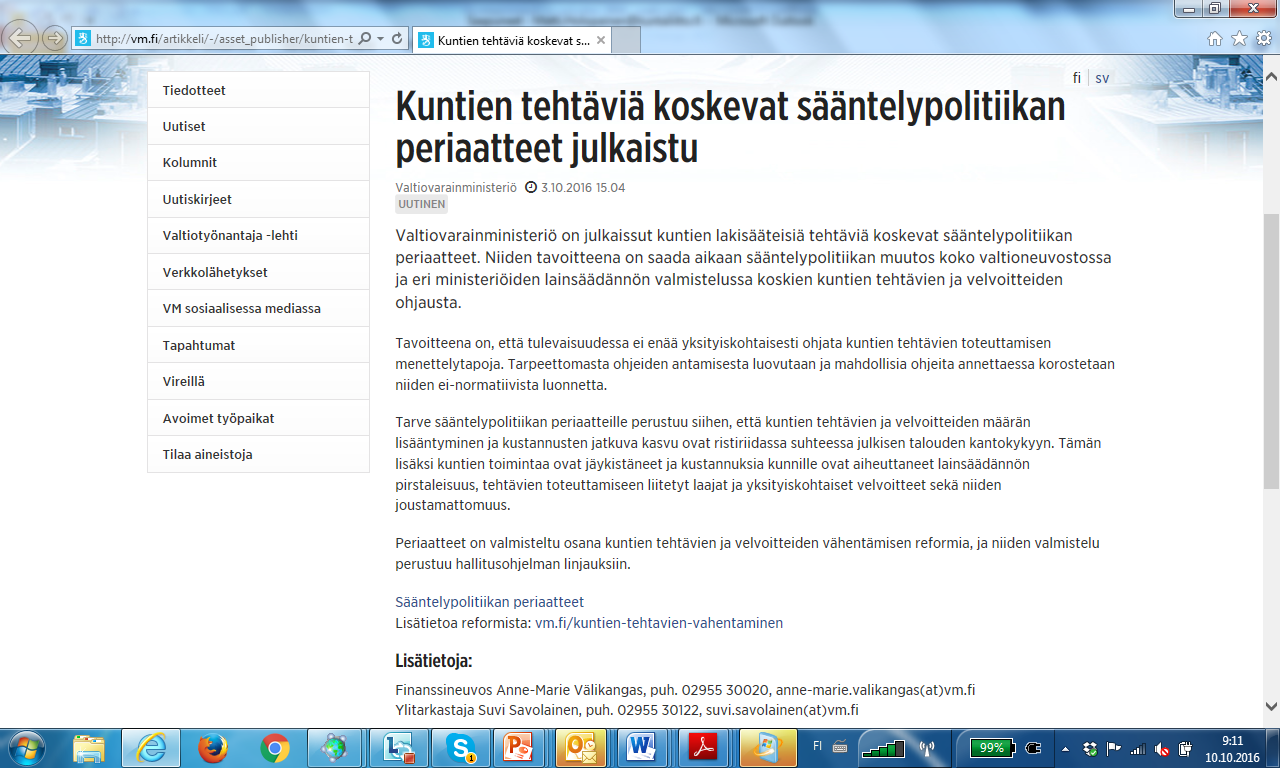Click the wireless antenna tray icon
The width and height of the screenshot is (1280, 768).
pos(926,748)
